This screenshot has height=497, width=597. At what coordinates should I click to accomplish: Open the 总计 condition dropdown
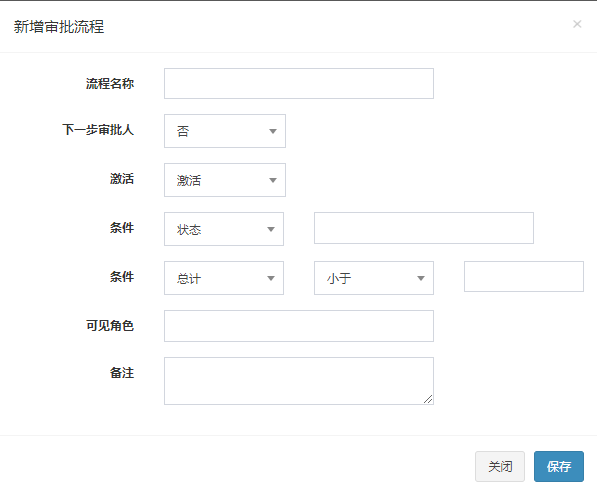pyautogui.click(x=224, y=278)
